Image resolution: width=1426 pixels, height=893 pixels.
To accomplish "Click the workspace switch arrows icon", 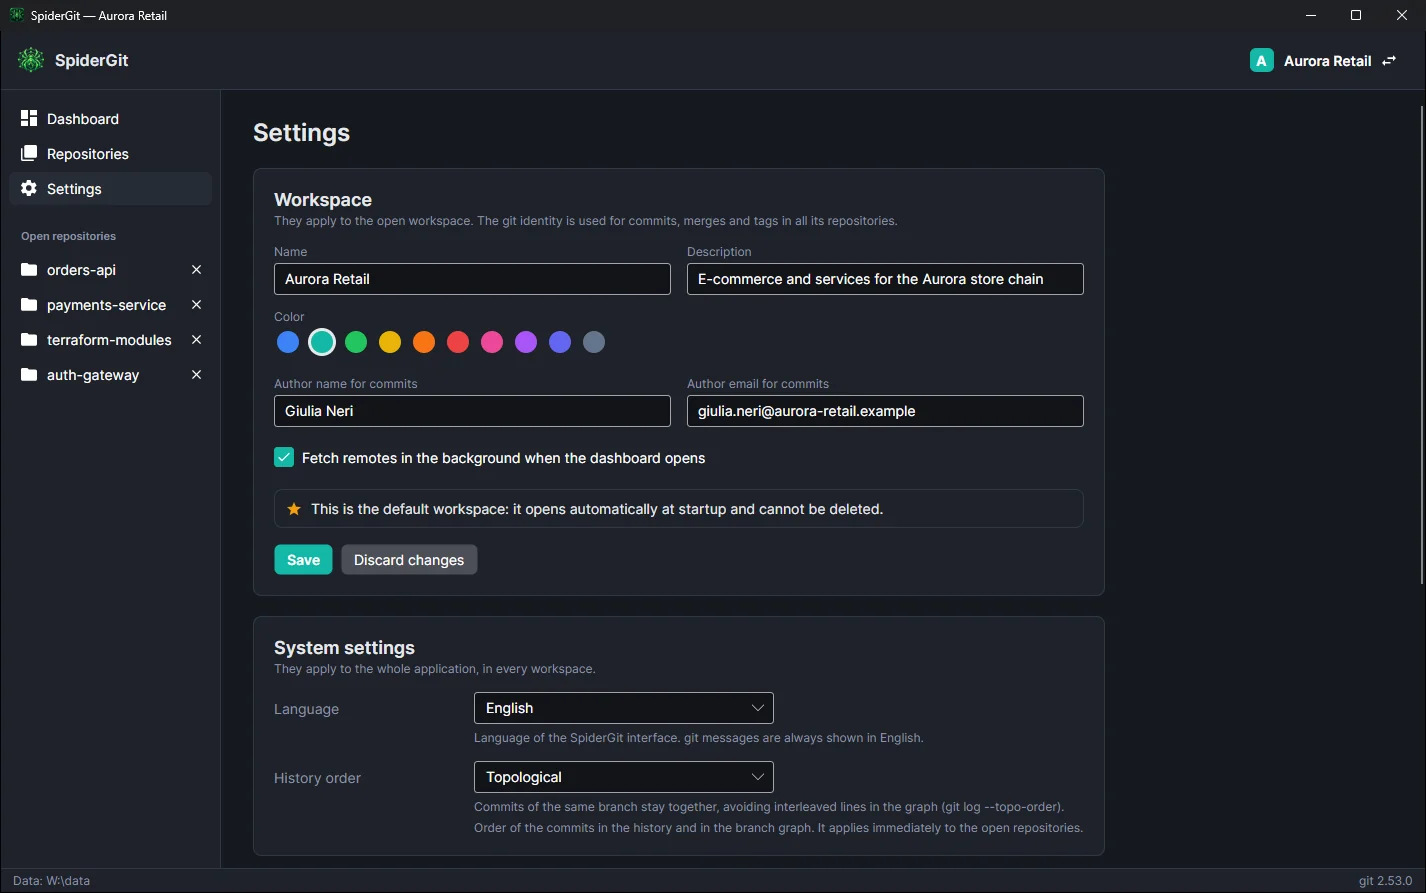I will [x=1389, y=61].
